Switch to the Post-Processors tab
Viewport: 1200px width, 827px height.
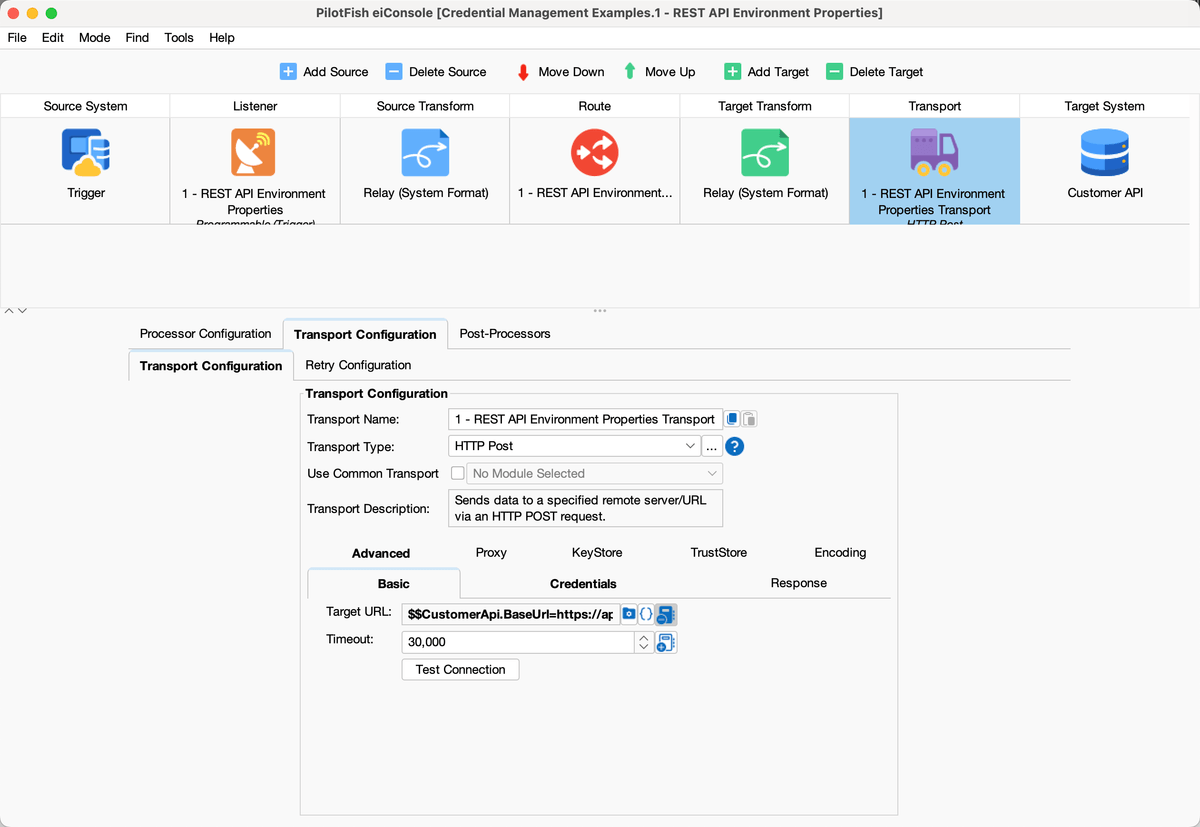[505, 334]
